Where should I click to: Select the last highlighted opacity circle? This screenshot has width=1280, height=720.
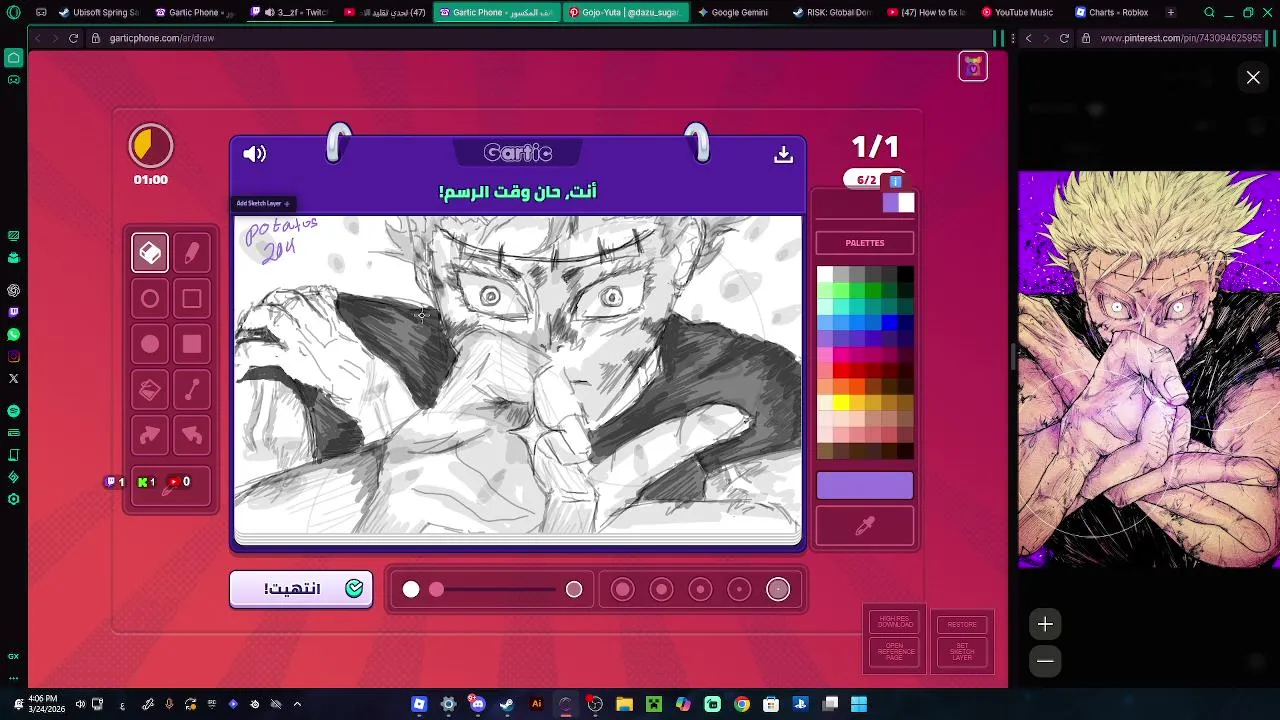(x=778, y=589)
